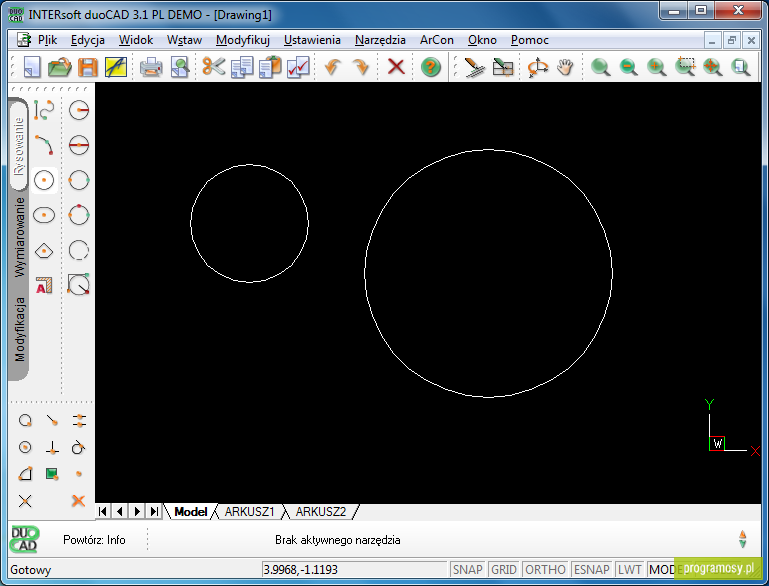Copy selection with the toolbar copy icon
Image resolution: width=769 pixels, height=586 pixels.
[x=242, y=67]
